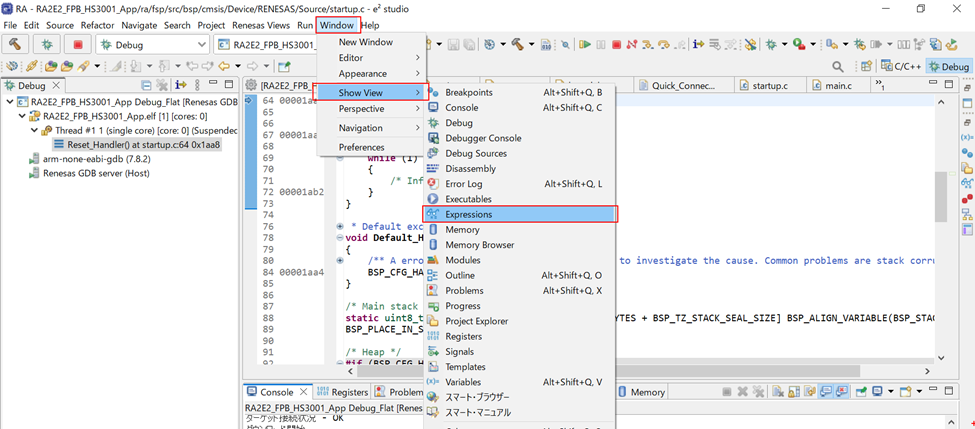
Task: Select New Window in Window menu
Action: (x=371, y=42)
